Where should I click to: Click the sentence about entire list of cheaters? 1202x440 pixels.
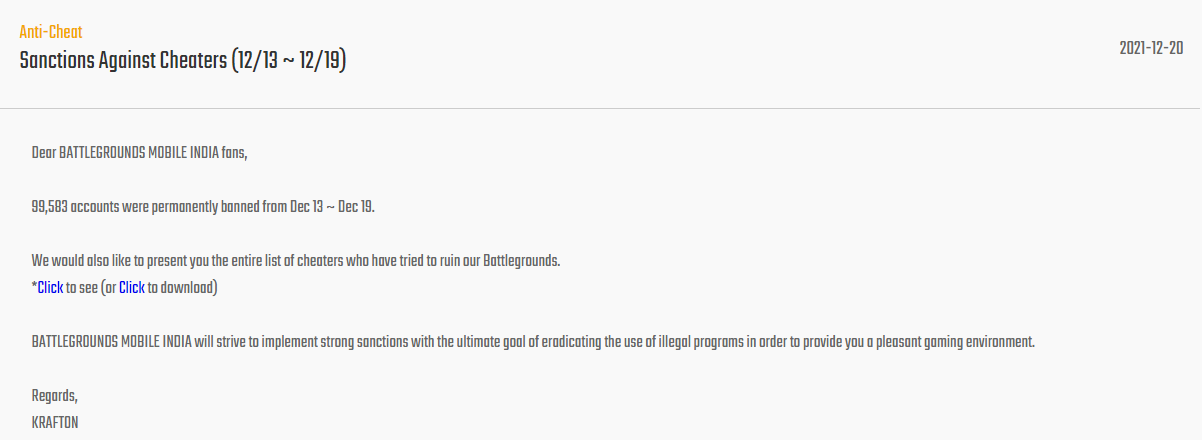pos(296,261)
